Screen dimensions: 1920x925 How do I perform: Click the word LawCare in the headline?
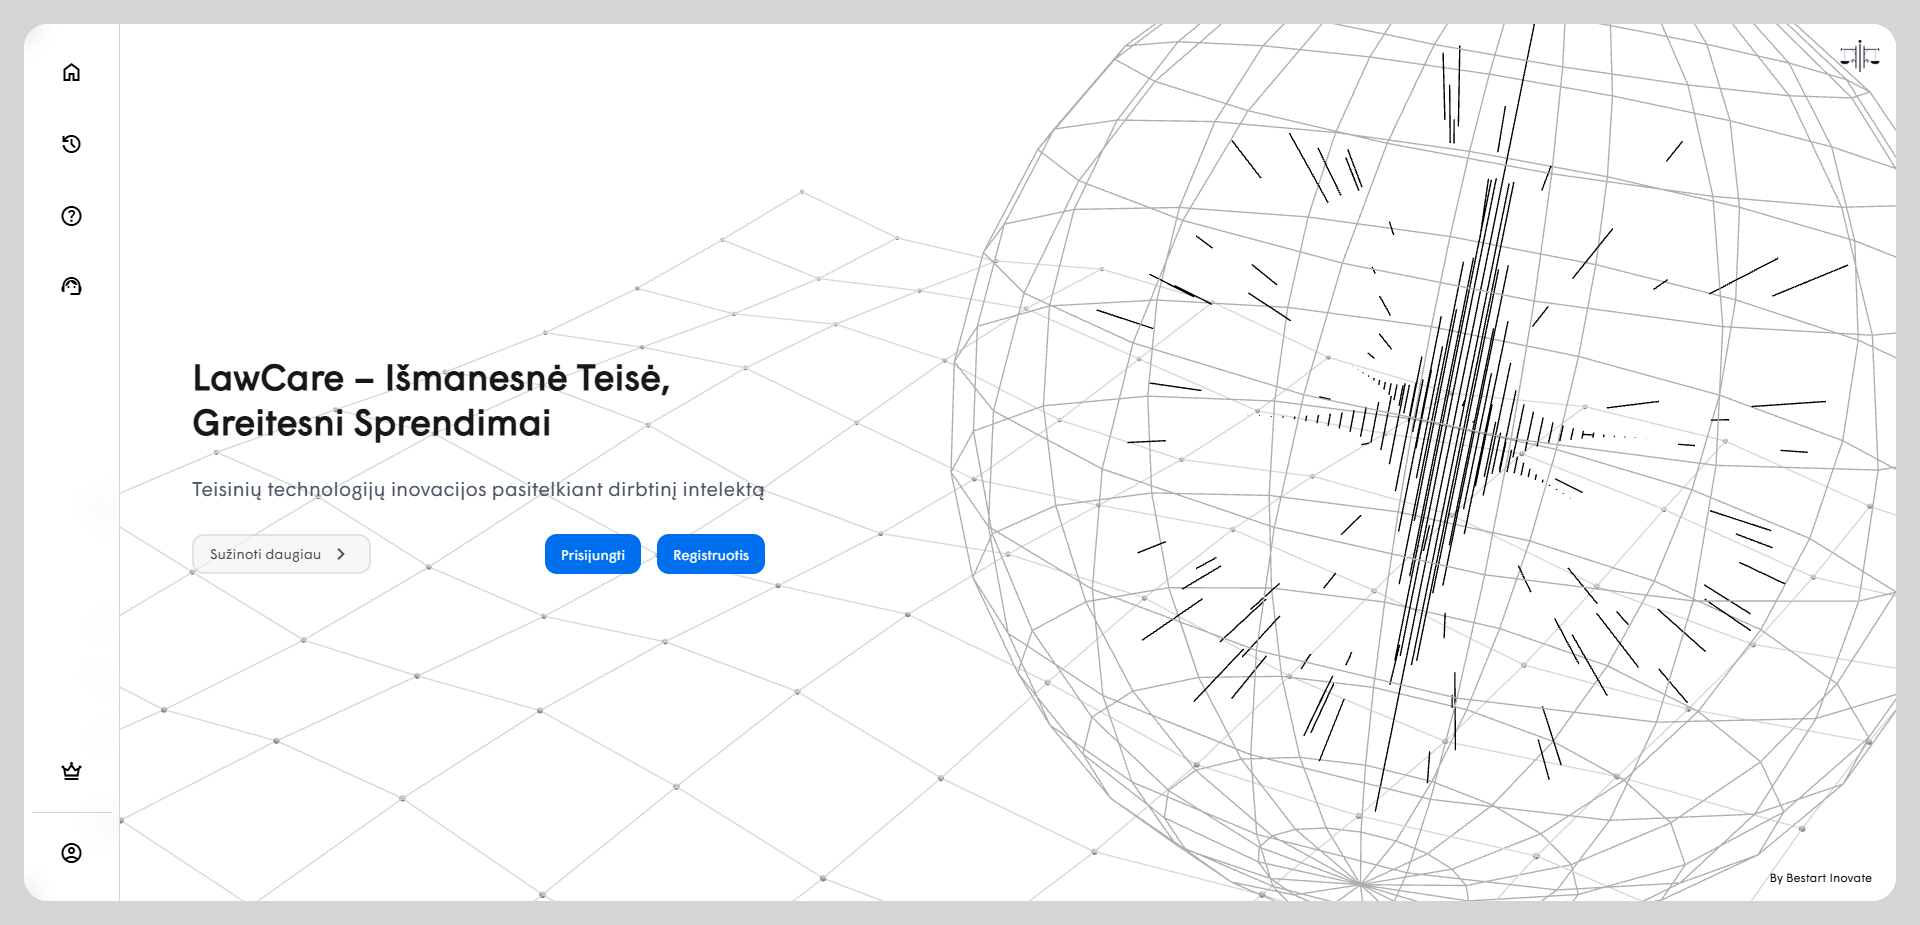(268, 379)
